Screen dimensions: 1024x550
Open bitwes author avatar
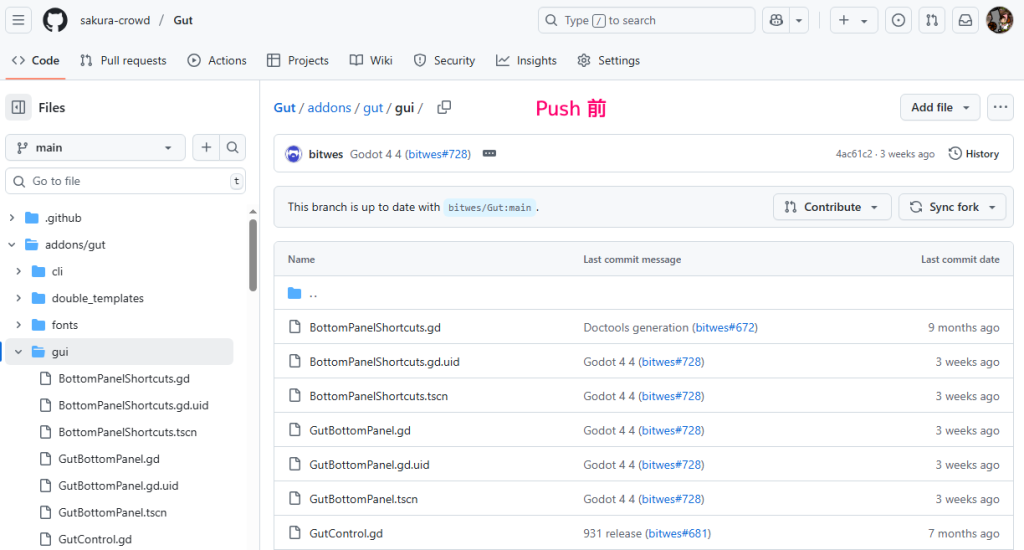293,154
